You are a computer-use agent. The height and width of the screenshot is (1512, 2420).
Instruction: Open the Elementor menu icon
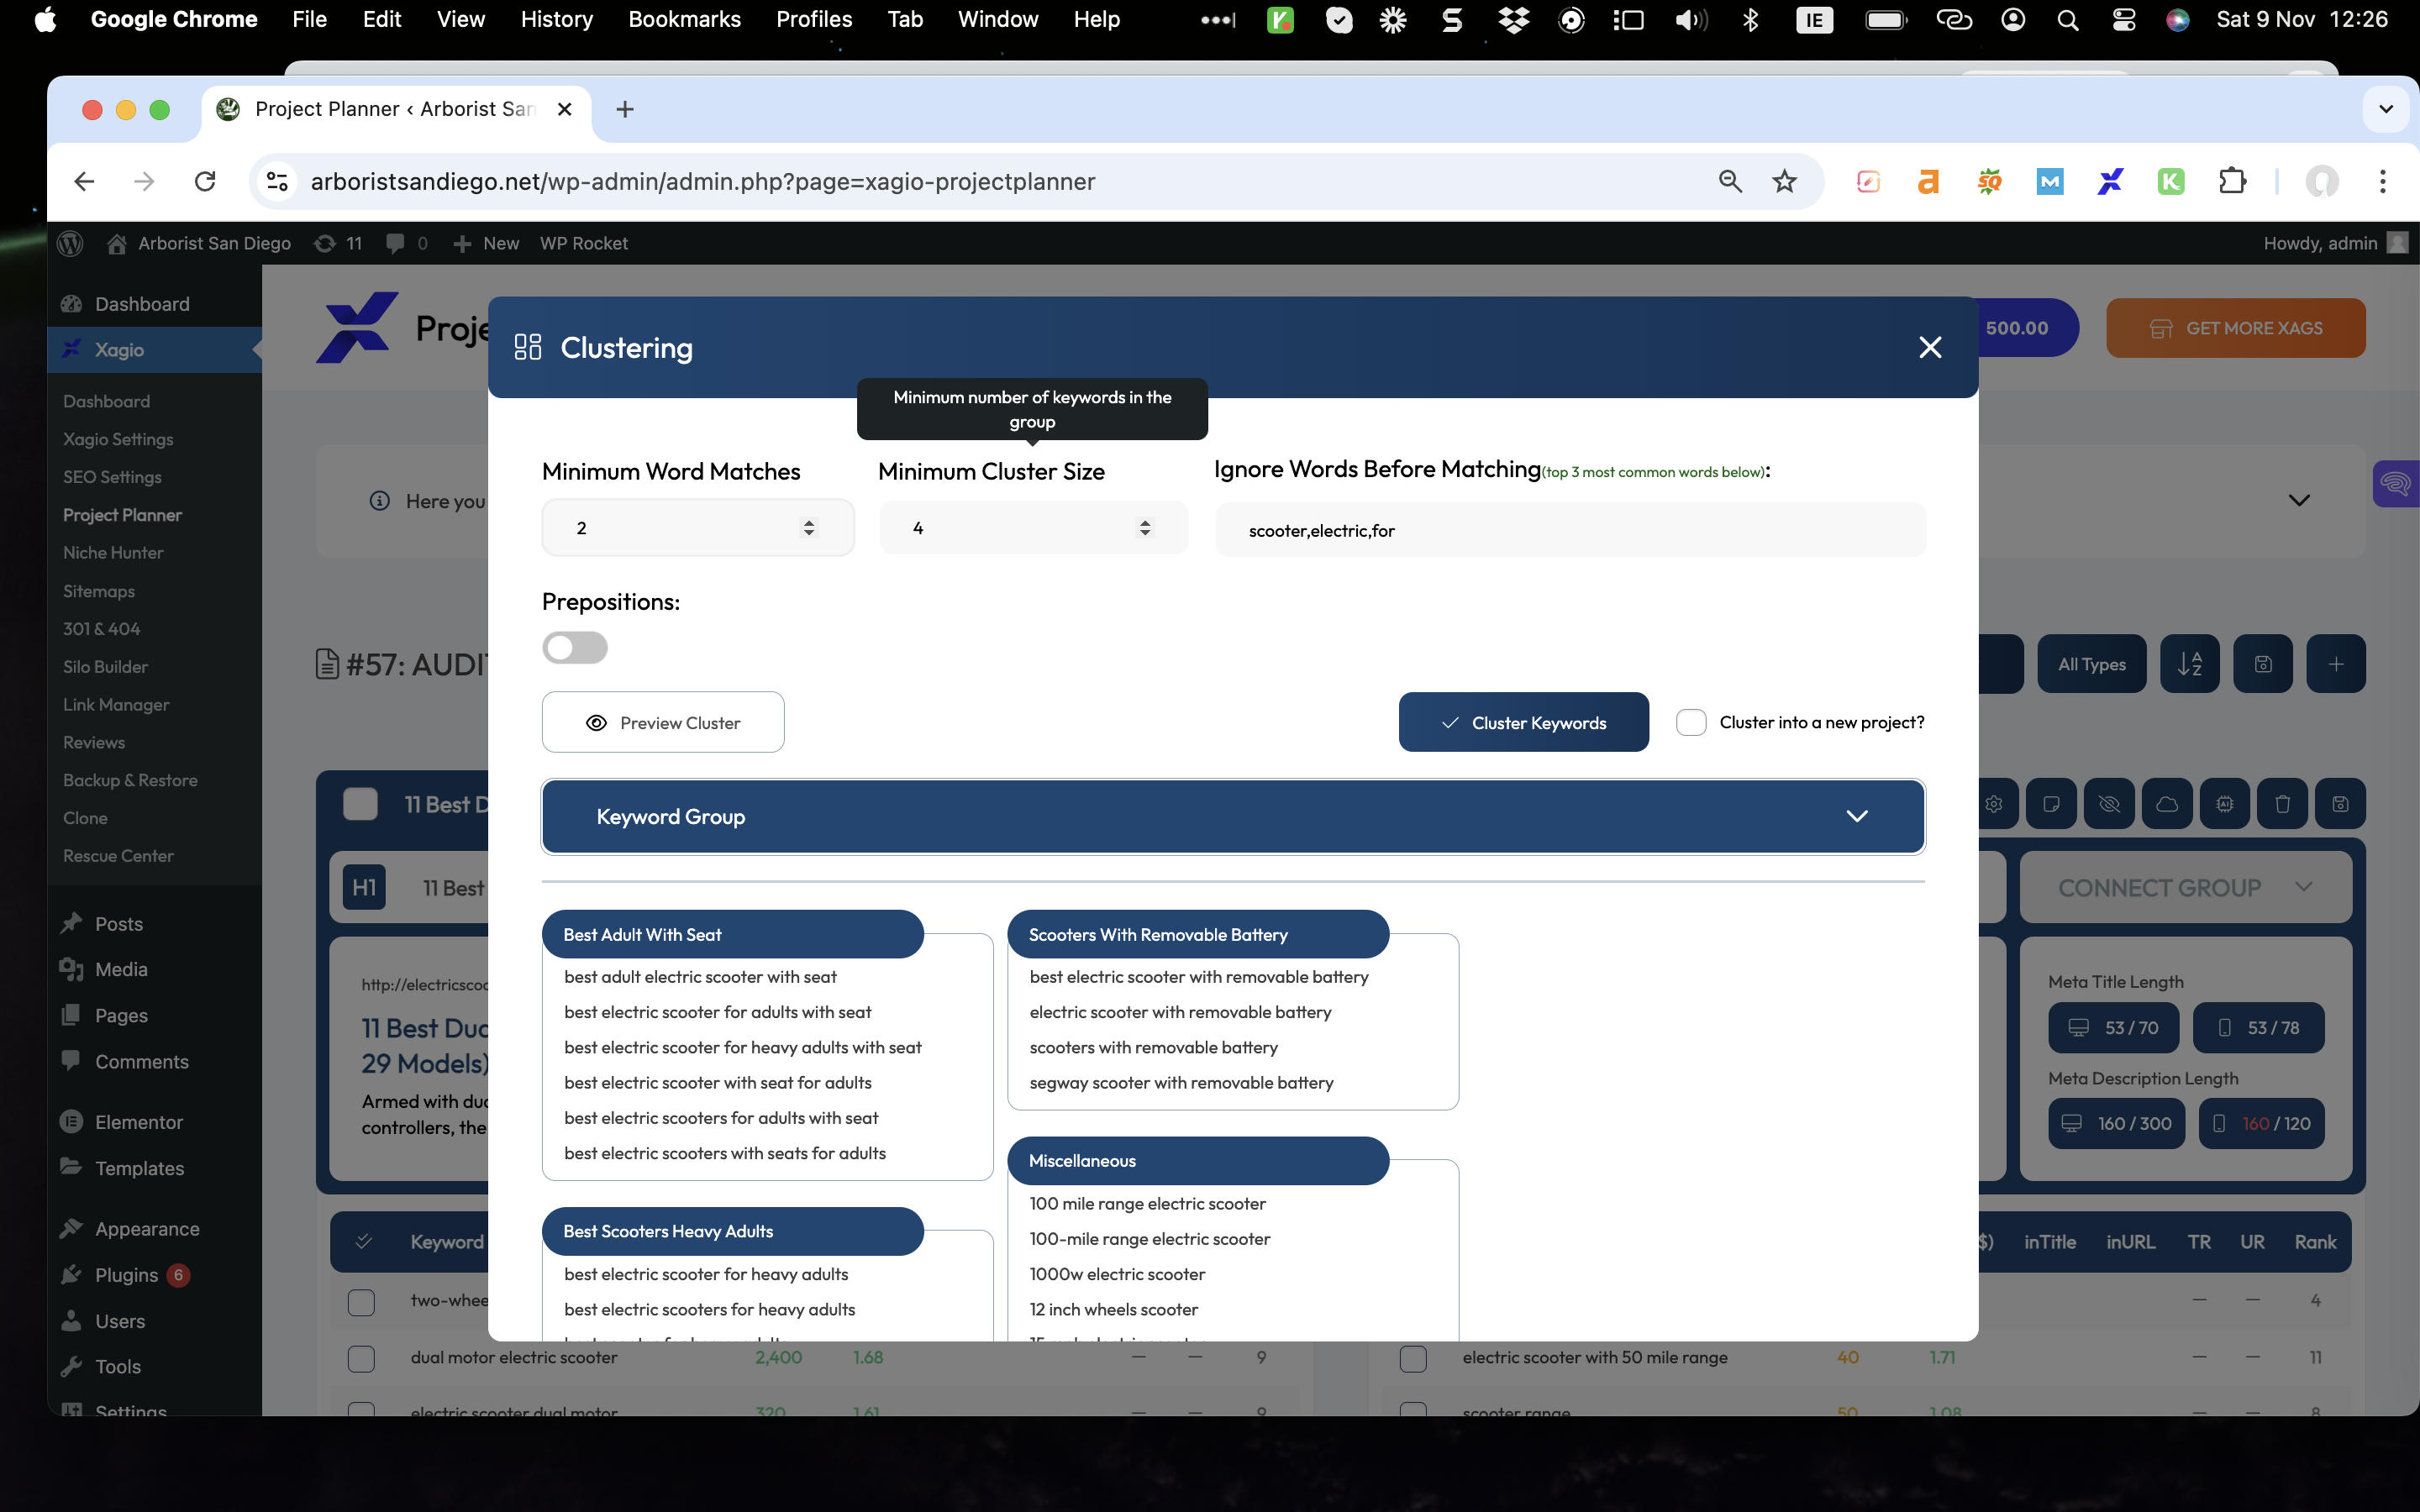pos(71,1121)
